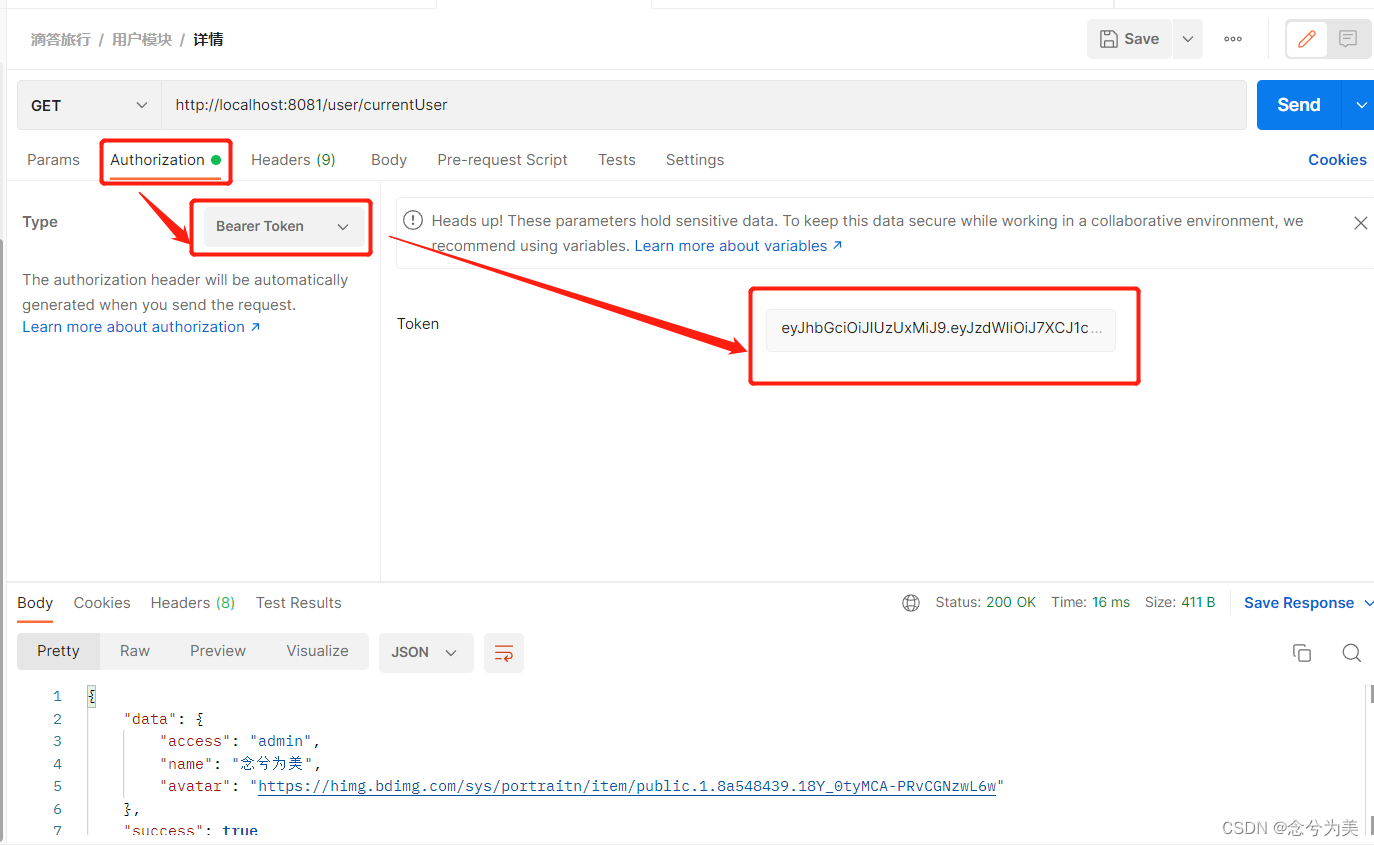Search the response with magnifier icon
The height and width of the screenshot is (846, 1374).
tap(1351, 653)
